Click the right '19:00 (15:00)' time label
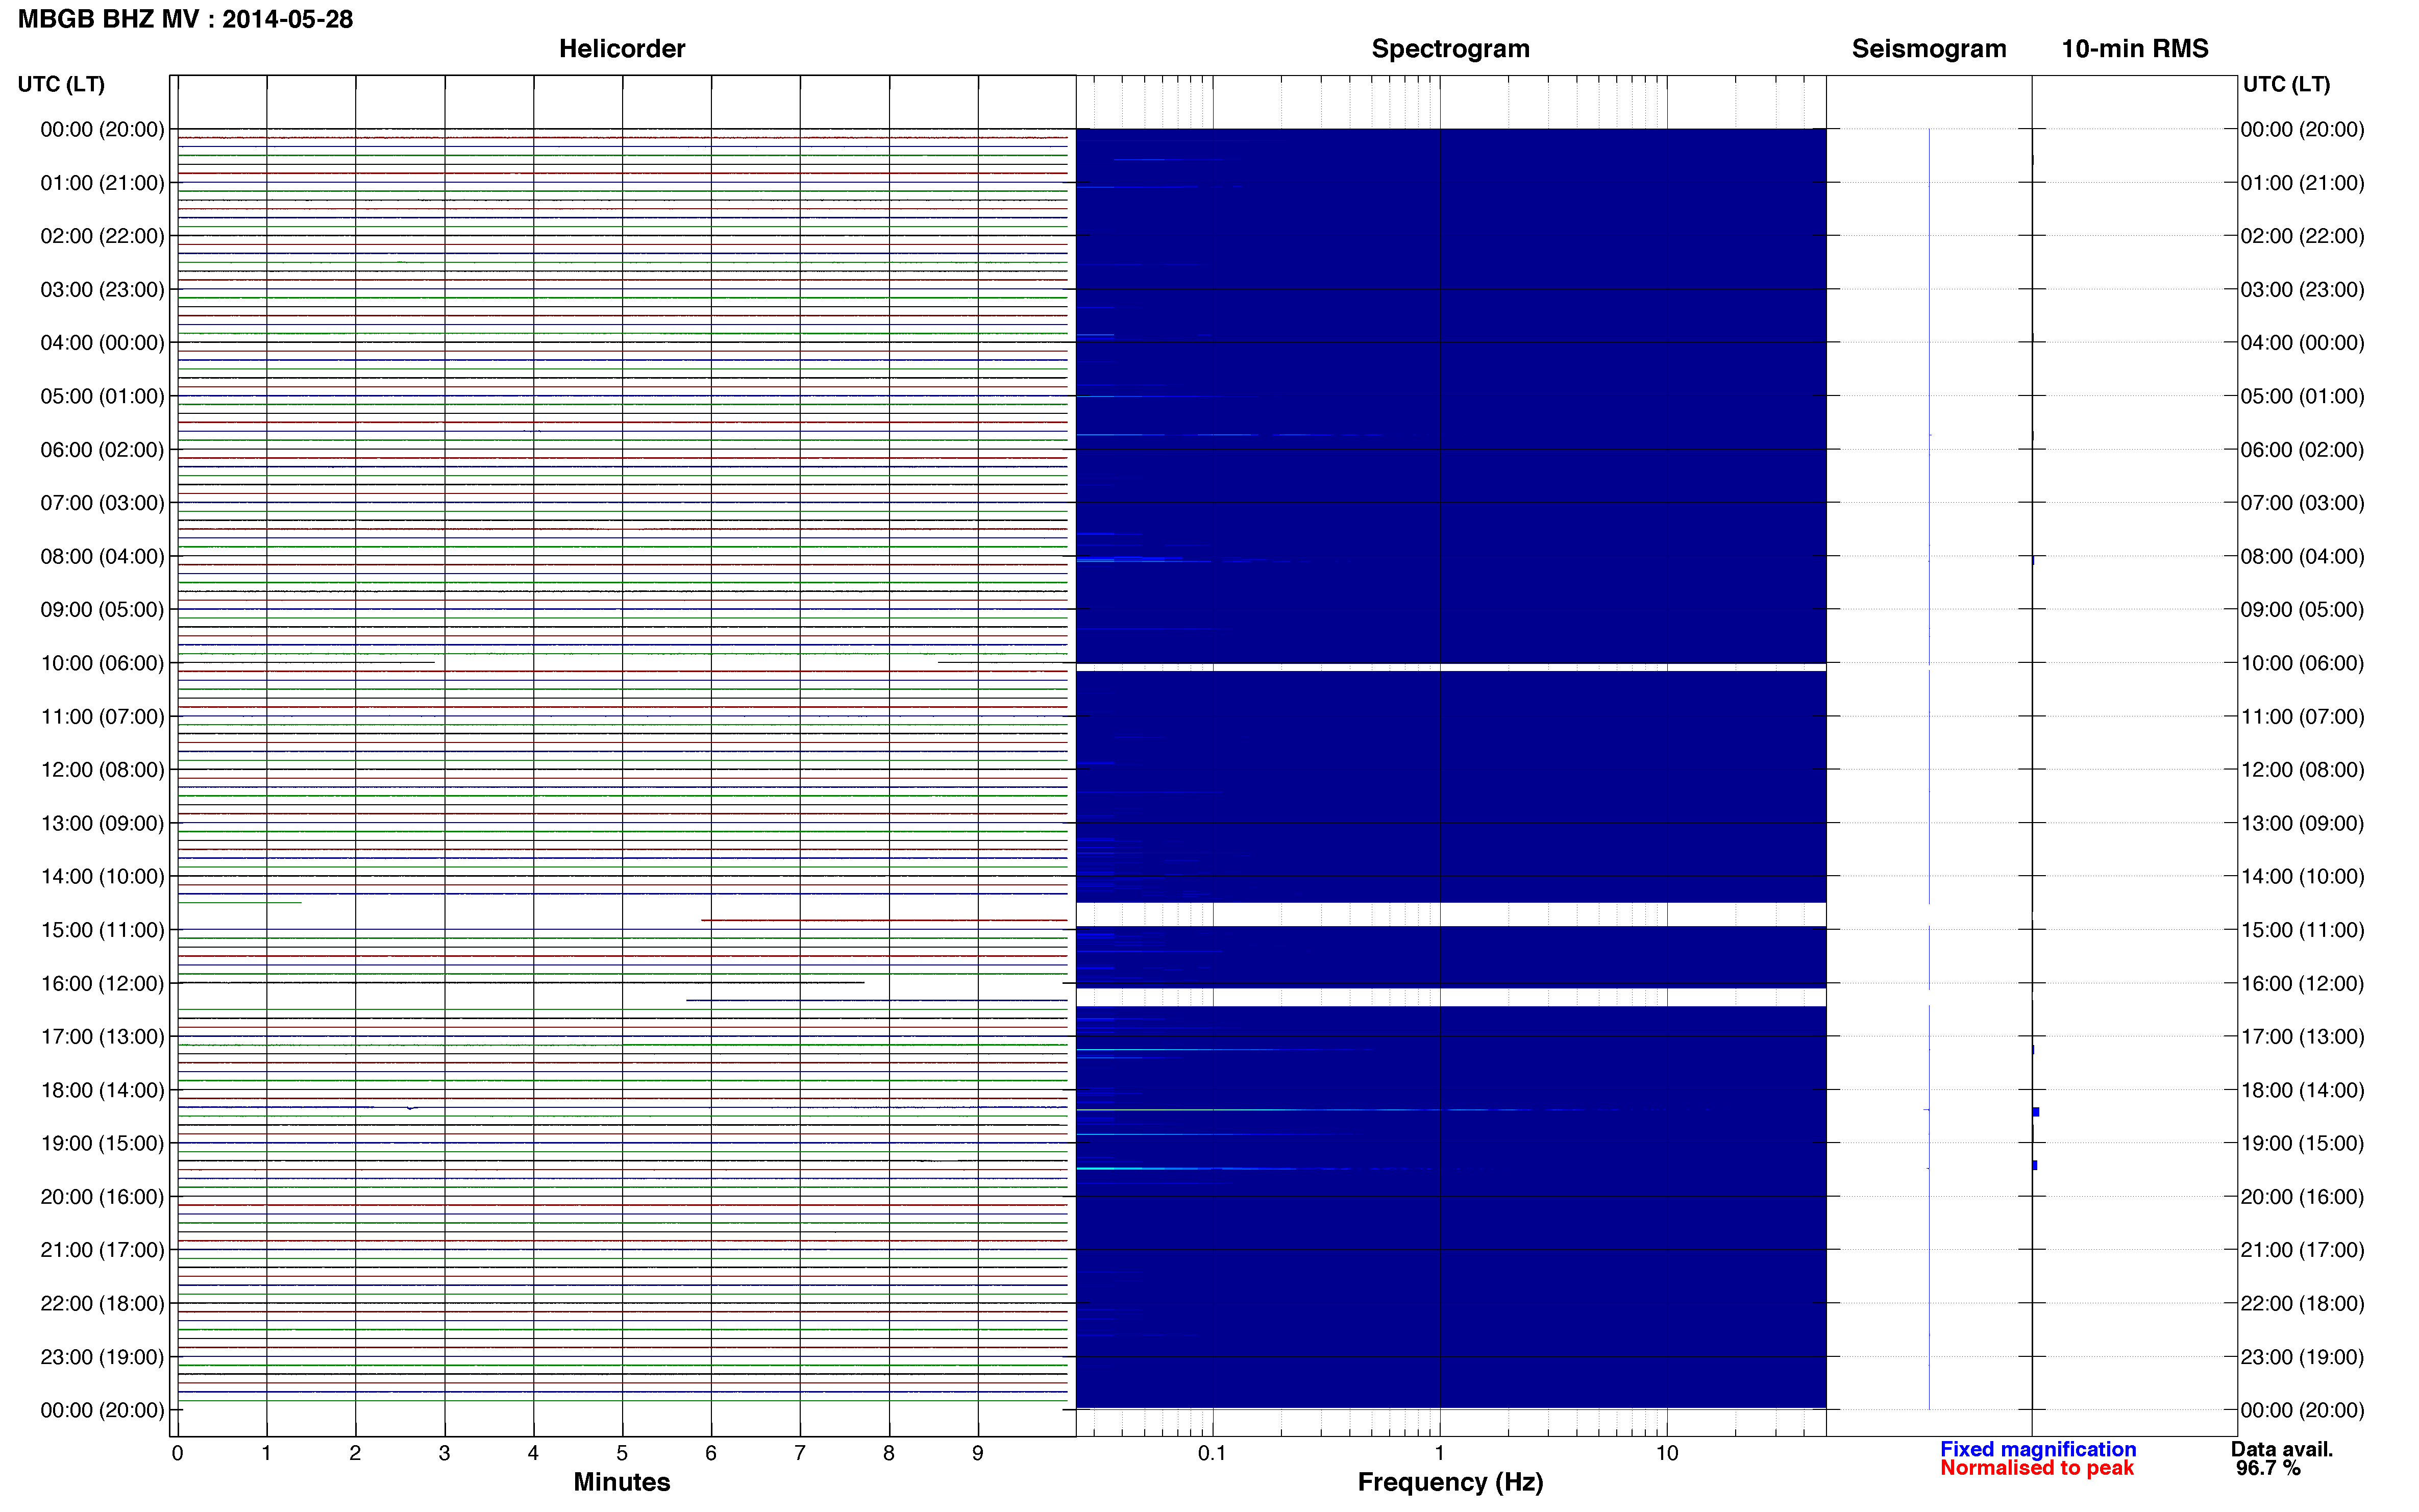This screenshot has width=2419, height=1512. pos(2302,1143)
